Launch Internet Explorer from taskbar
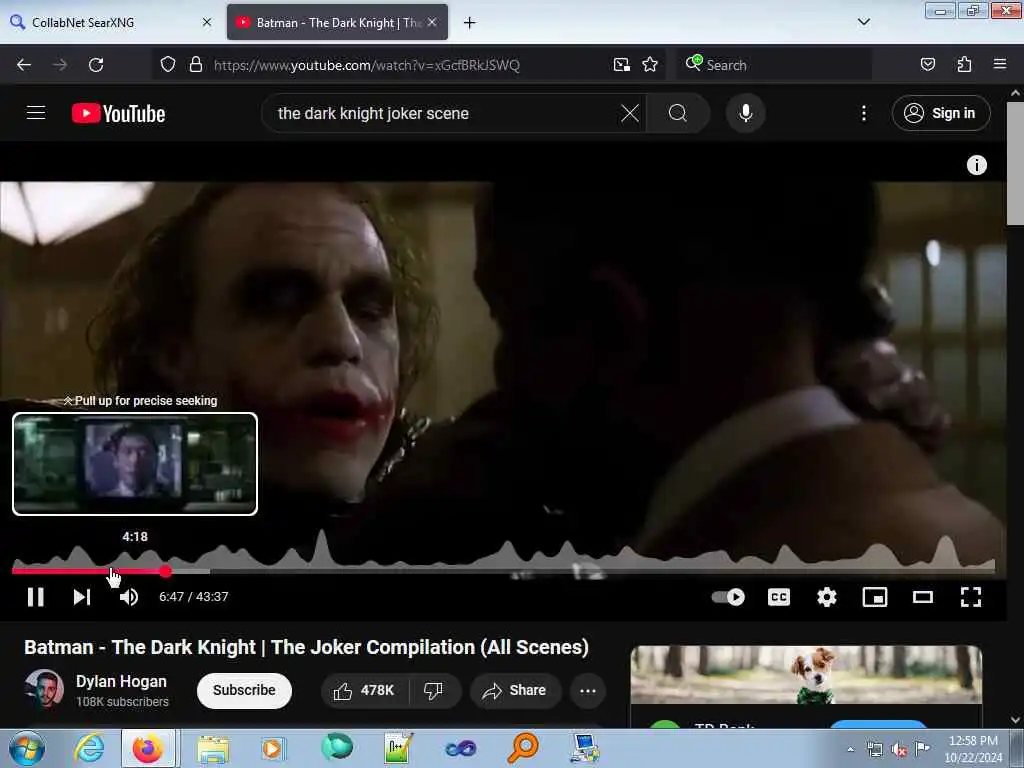Viewport: 1024px width, 768px height. [89, 748]
